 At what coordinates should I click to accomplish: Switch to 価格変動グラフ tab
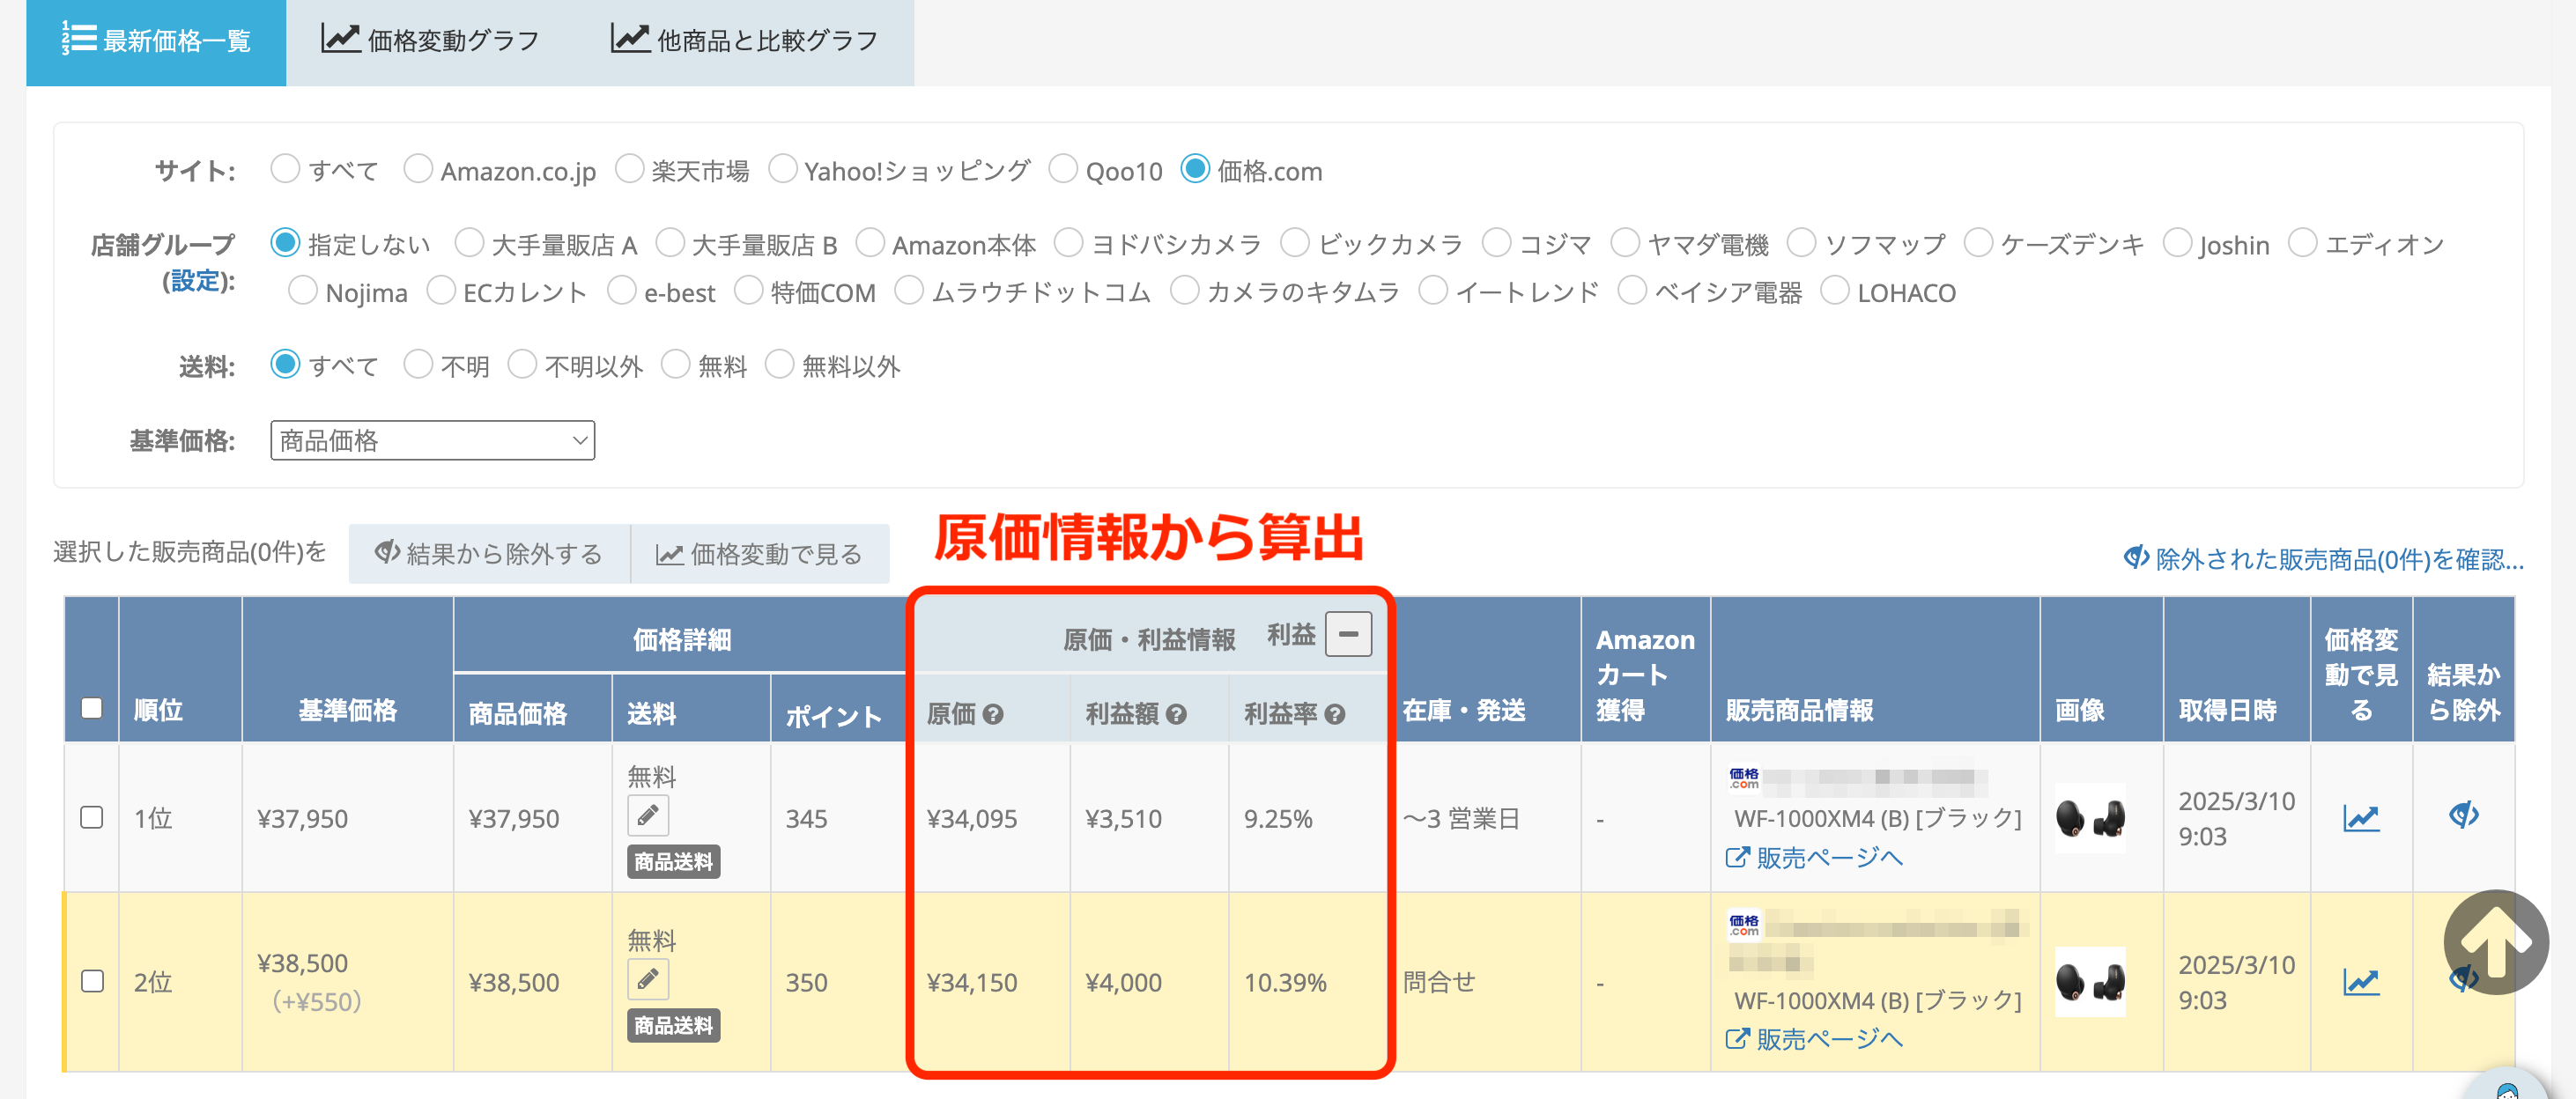tap(430, 40)
